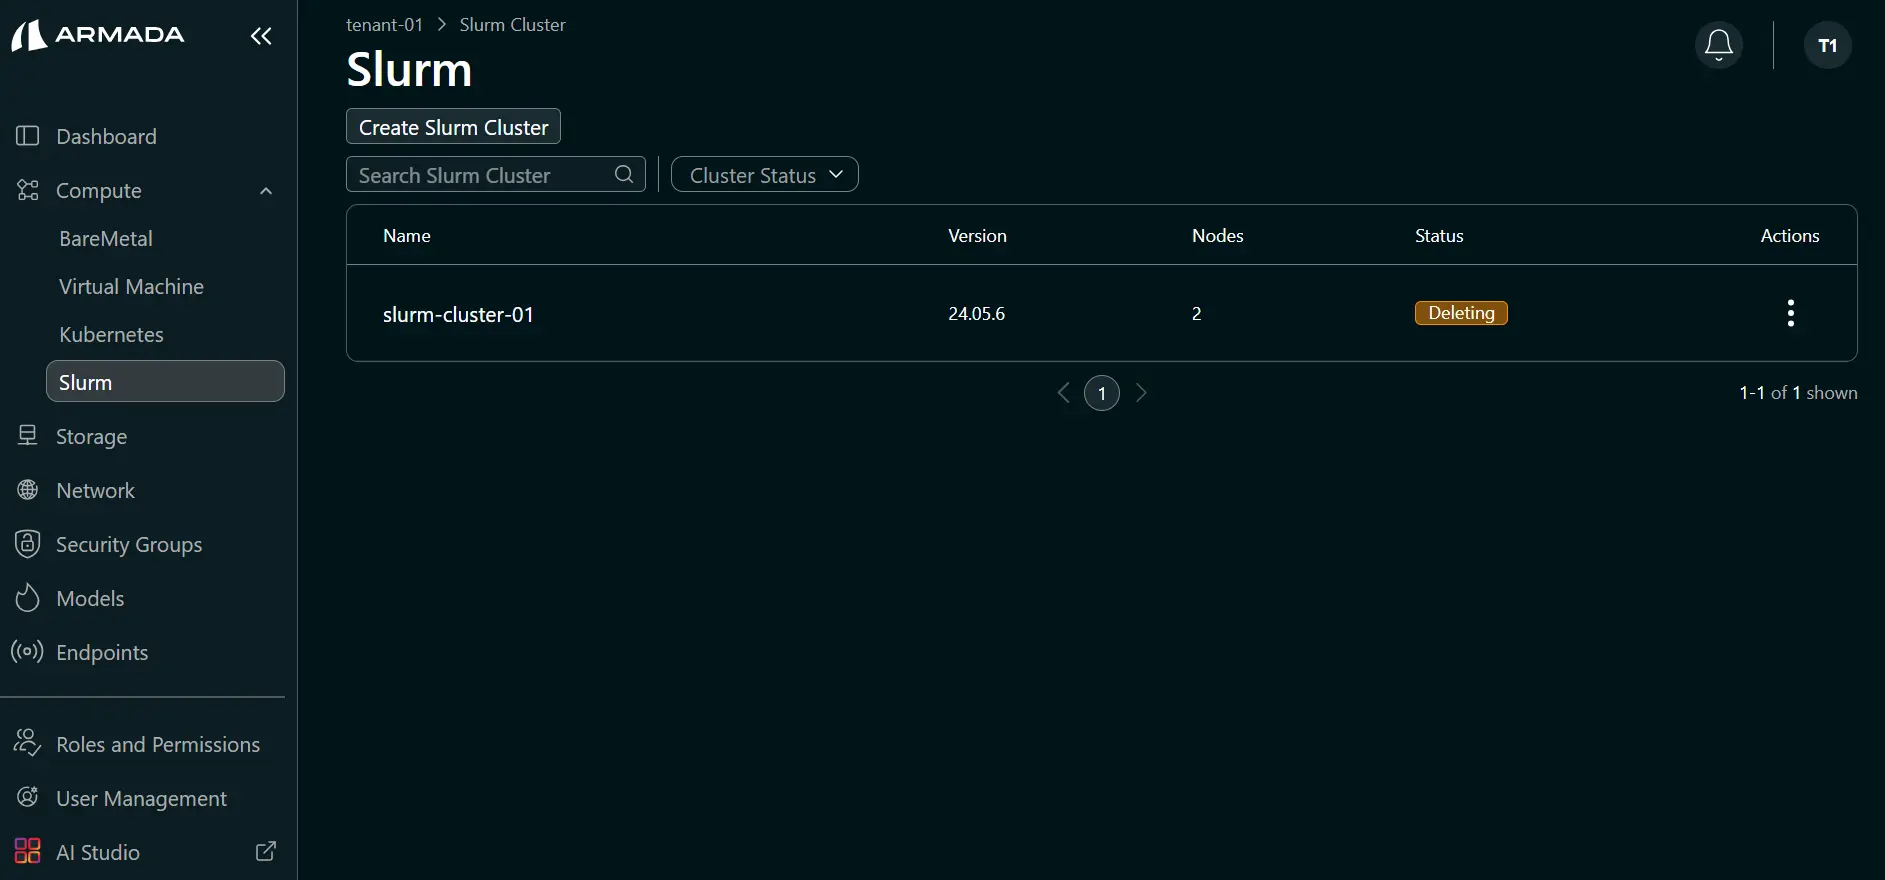Click the search magnifier icon
1885x880 pixels.
(x=624, y=174)
